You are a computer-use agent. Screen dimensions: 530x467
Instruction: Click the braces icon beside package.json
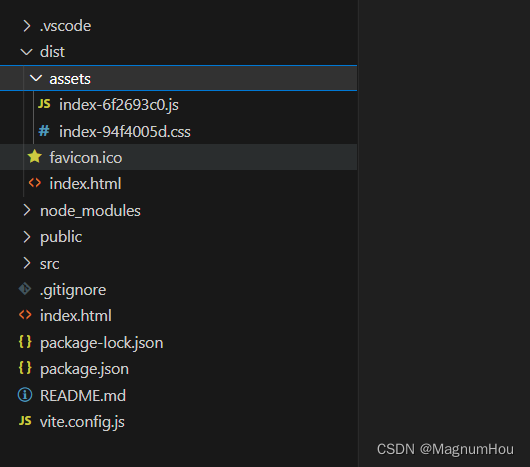point(25,368)
